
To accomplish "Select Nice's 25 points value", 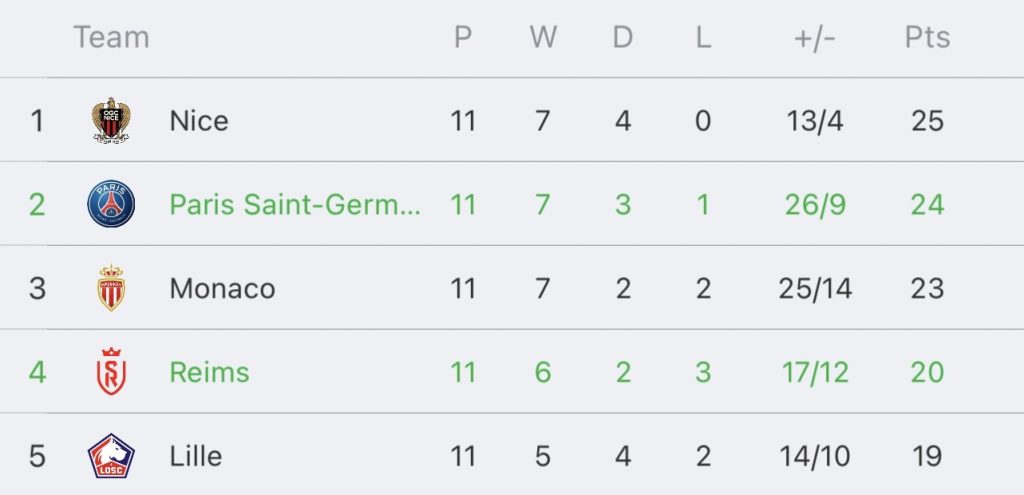I will (x=928, y=121).
